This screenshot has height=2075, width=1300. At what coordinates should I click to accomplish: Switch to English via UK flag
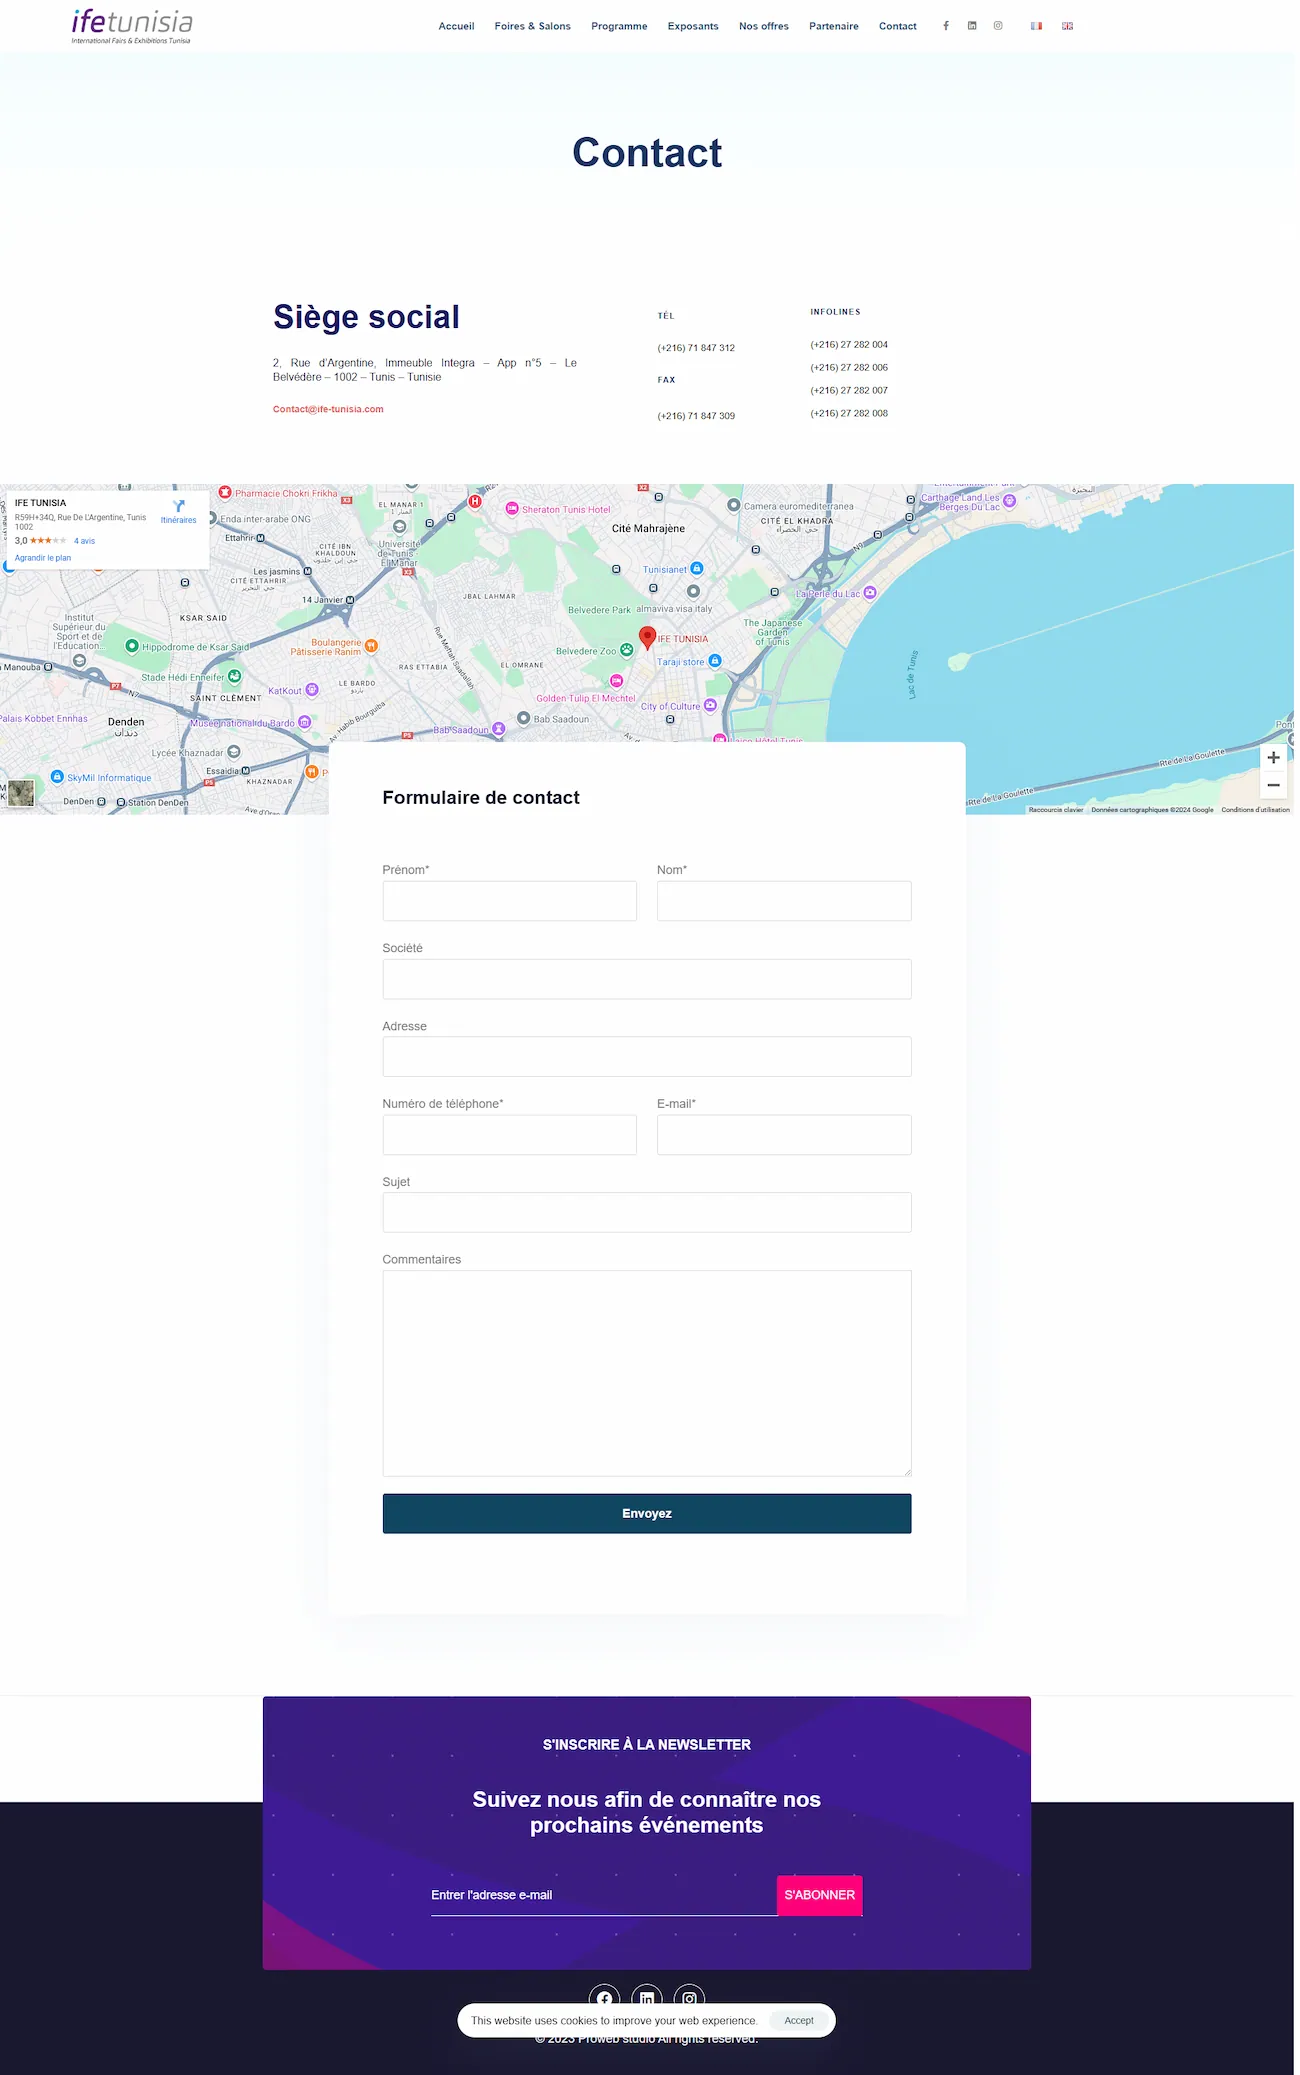click(1067, 26)
